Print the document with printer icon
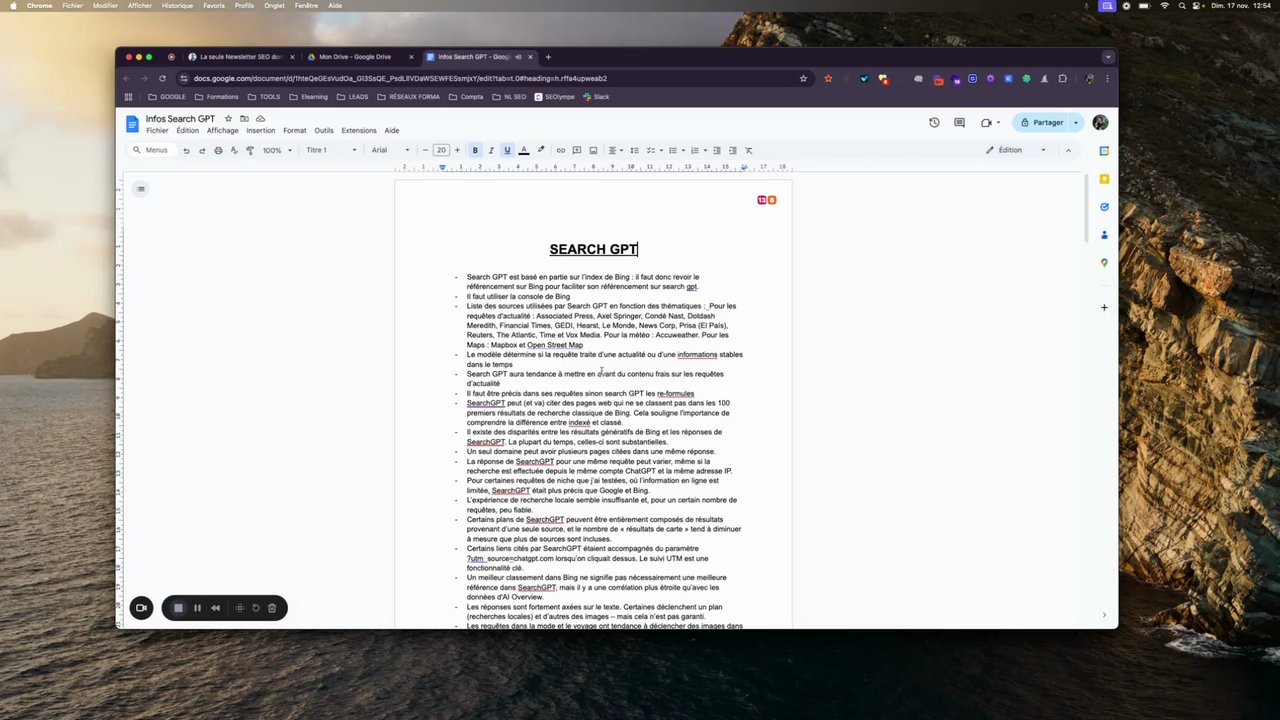Image resolution: width=1280 pixels, height=720 pixels. 218,150
